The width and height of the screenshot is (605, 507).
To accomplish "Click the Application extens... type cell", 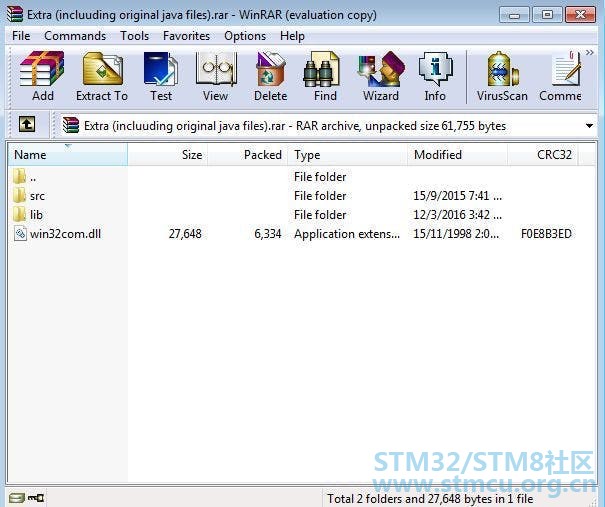I will [347, 234].
